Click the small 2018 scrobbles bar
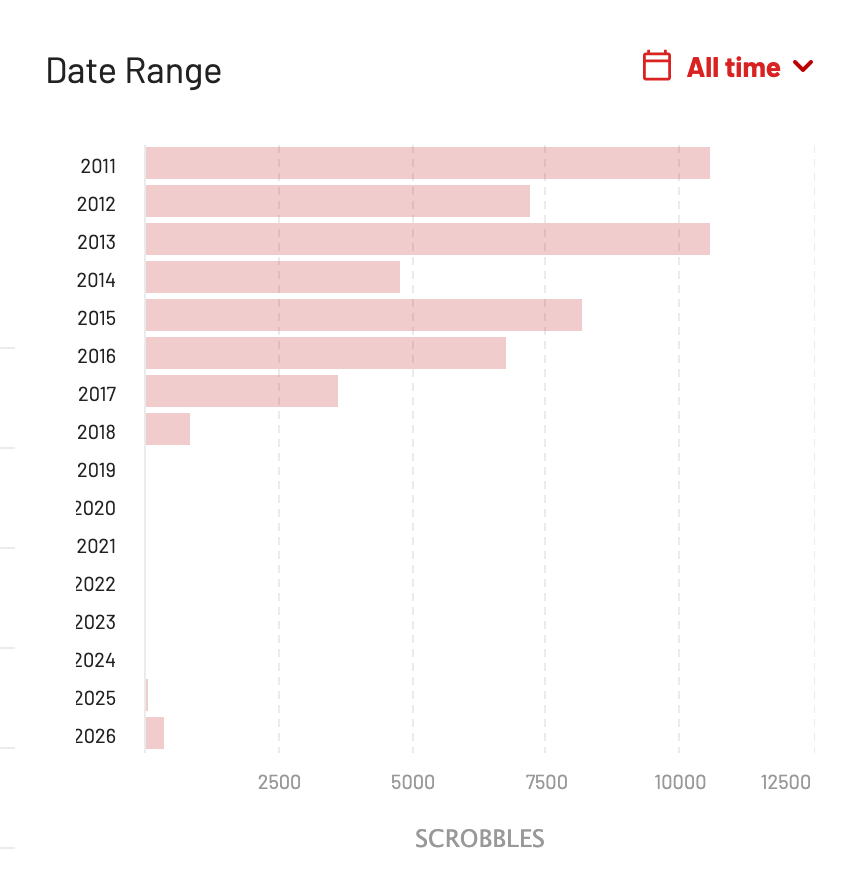Image resolution: width=844 pixels, height=878 pixels. point(167,429)
